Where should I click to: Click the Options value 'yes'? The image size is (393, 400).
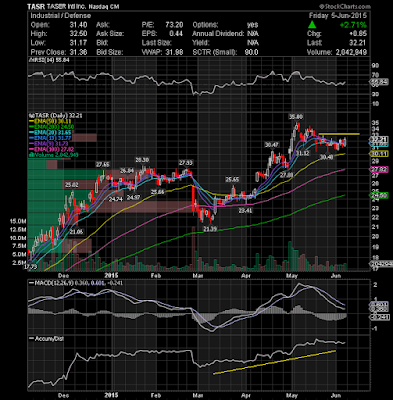pos(253,25)
